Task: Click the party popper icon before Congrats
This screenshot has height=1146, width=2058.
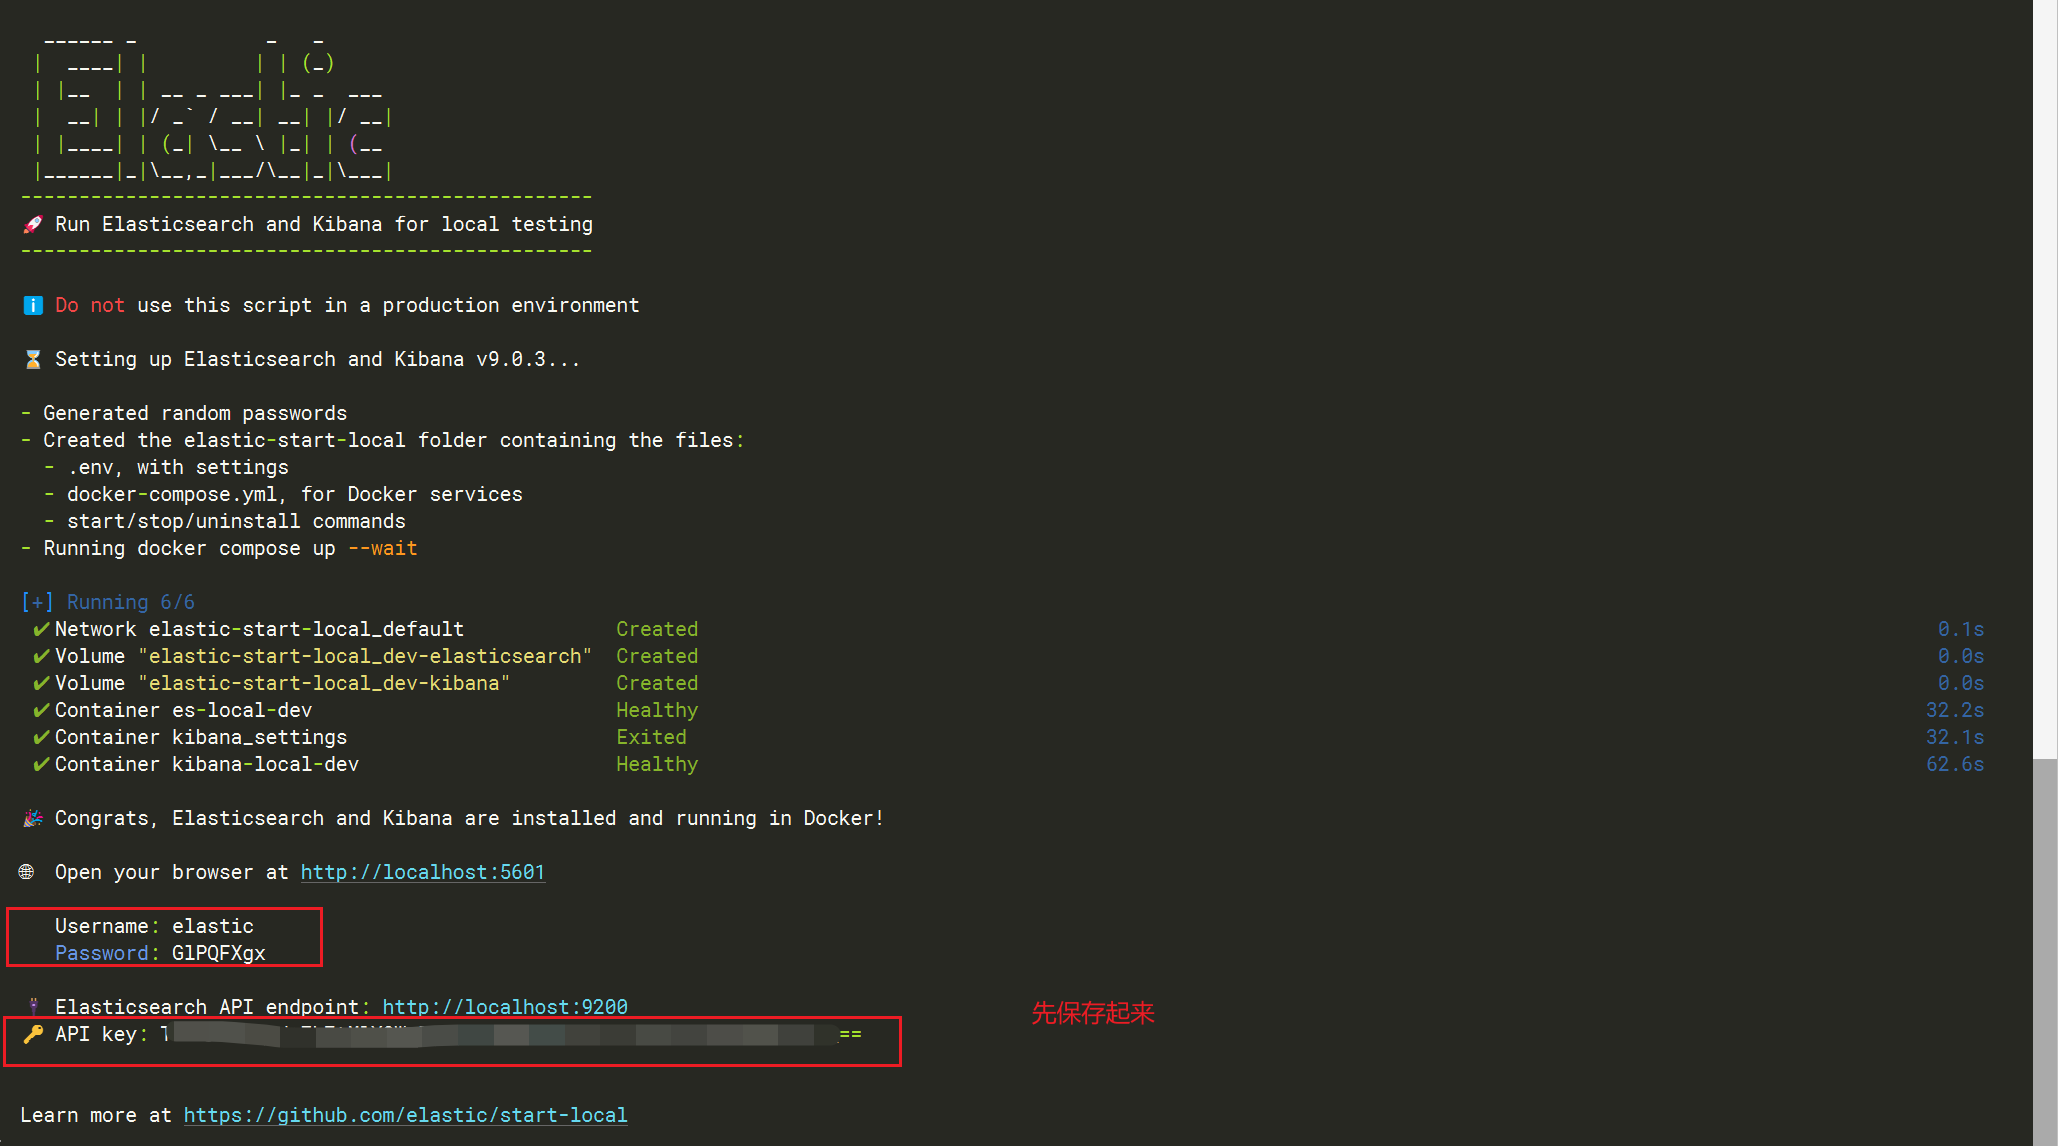Action: pos(33,818)
